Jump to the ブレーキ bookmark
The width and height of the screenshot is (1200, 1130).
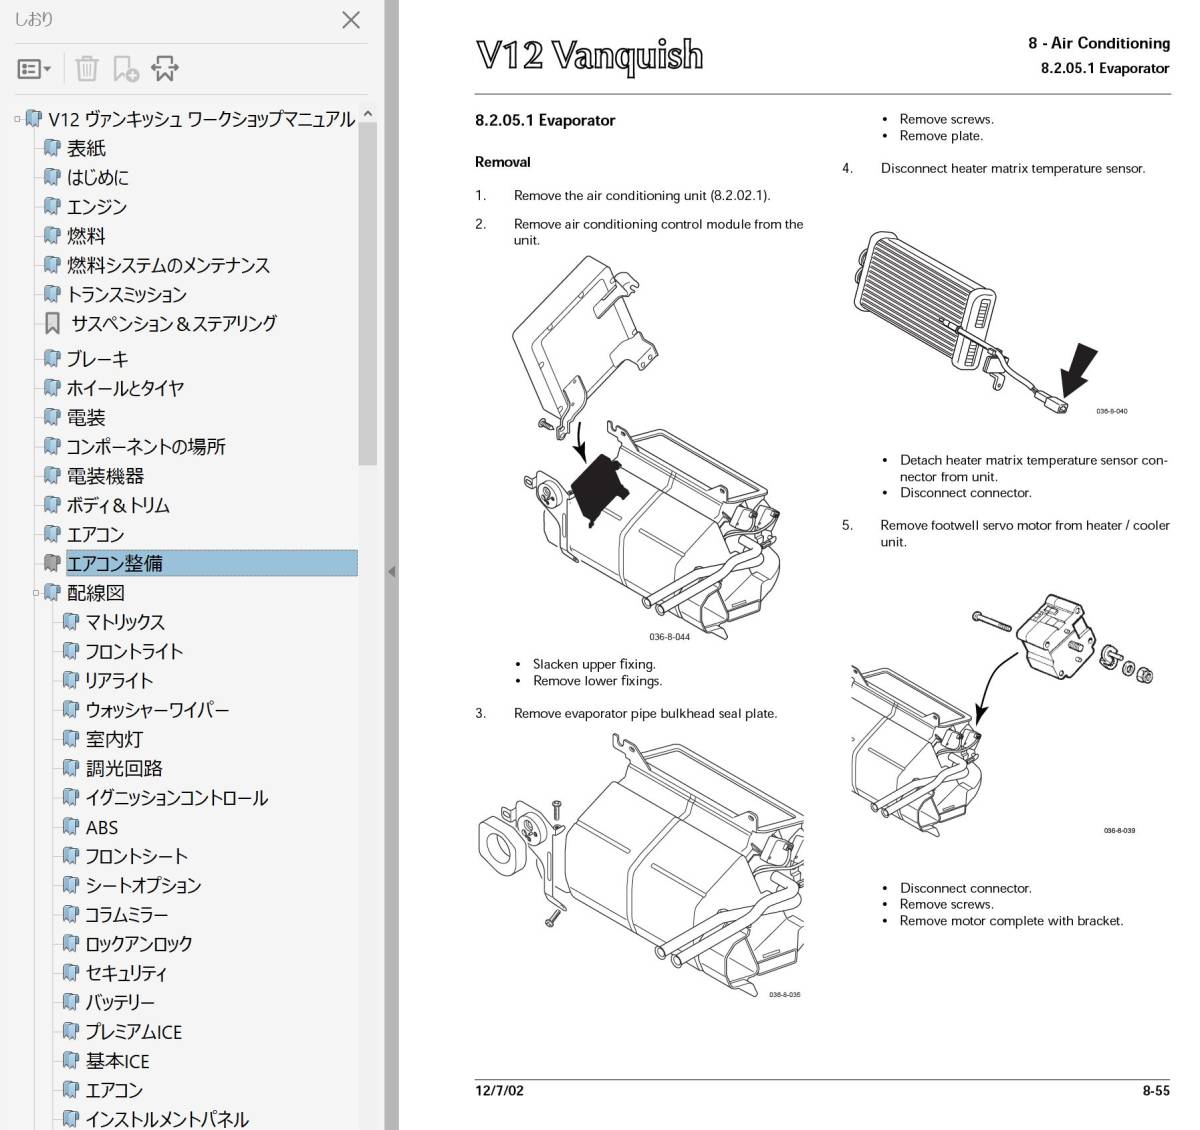(x=97, y=358)
